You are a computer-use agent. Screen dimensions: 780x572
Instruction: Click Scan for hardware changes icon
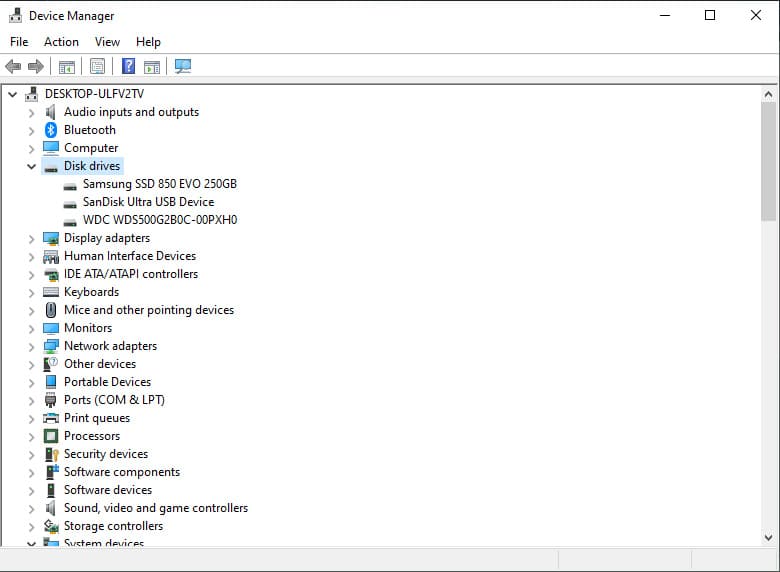pyautogui.click(x=183, y=66)
